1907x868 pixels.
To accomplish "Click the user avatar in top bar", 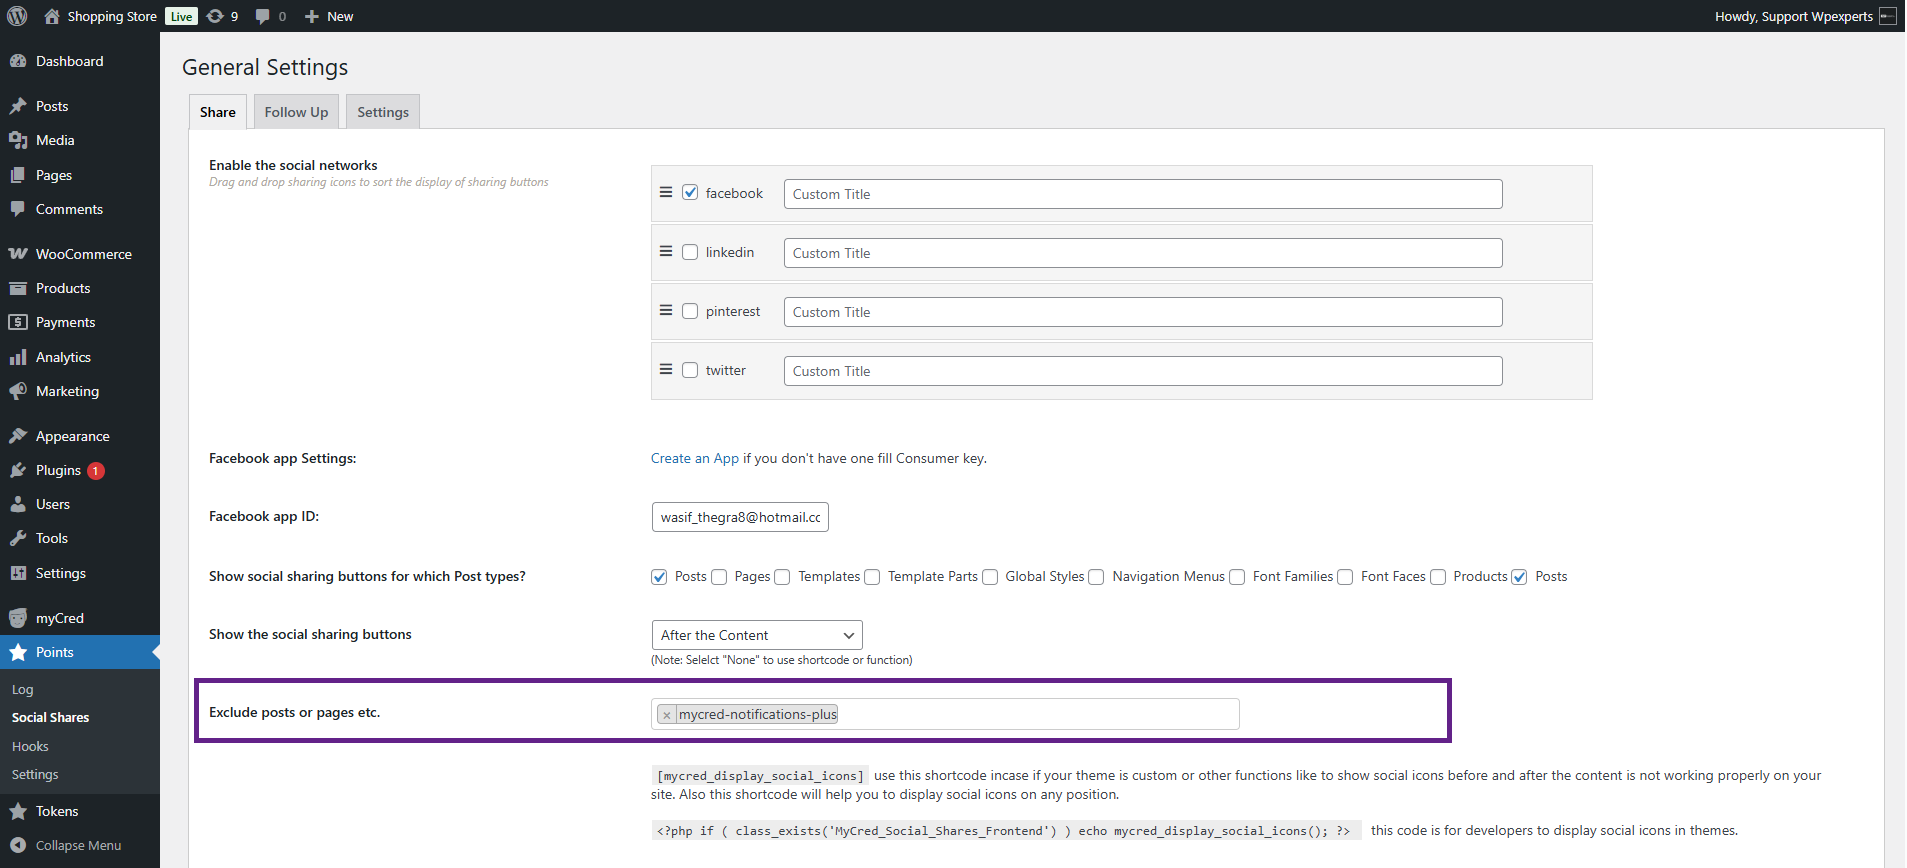I will click(1887, 16).
